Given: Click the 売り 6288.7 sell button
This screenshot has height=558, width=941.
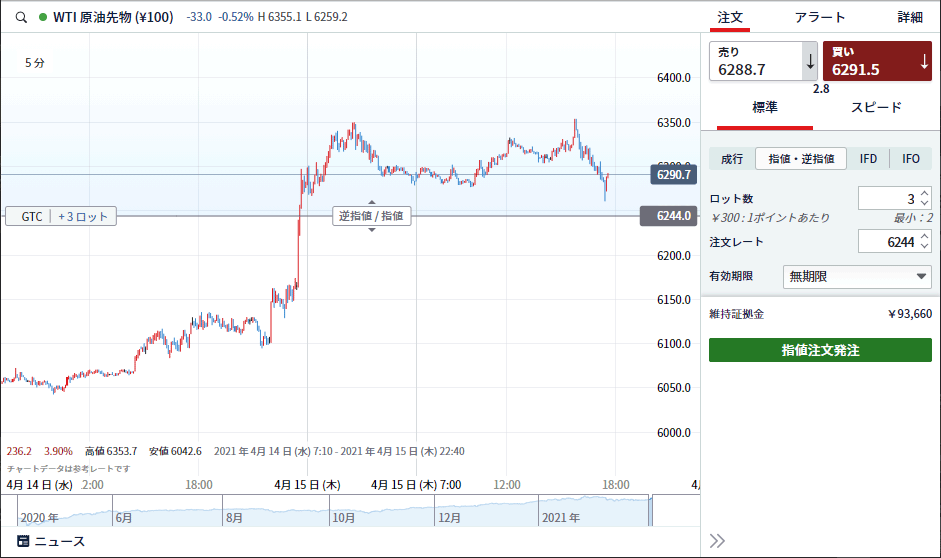Looking at the screenshot, I should click(763, 61).
